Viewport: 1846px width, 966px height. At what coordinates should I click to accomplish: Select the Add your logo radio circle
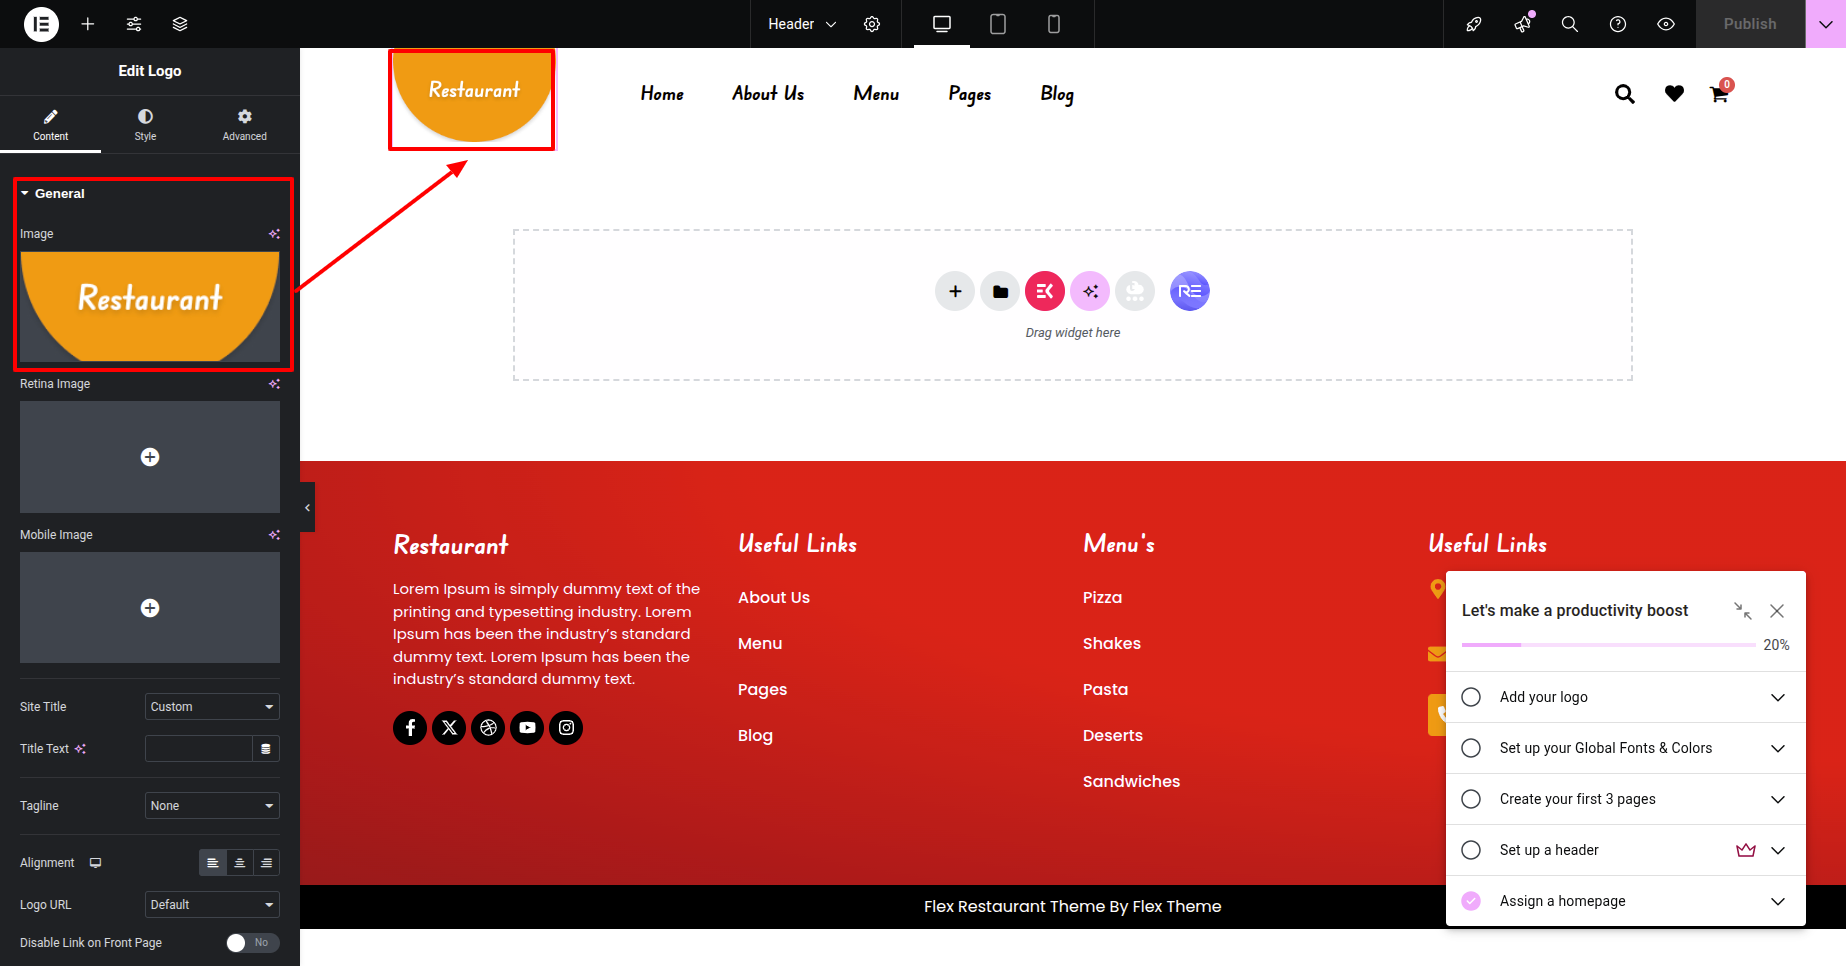pos(1471,697)
